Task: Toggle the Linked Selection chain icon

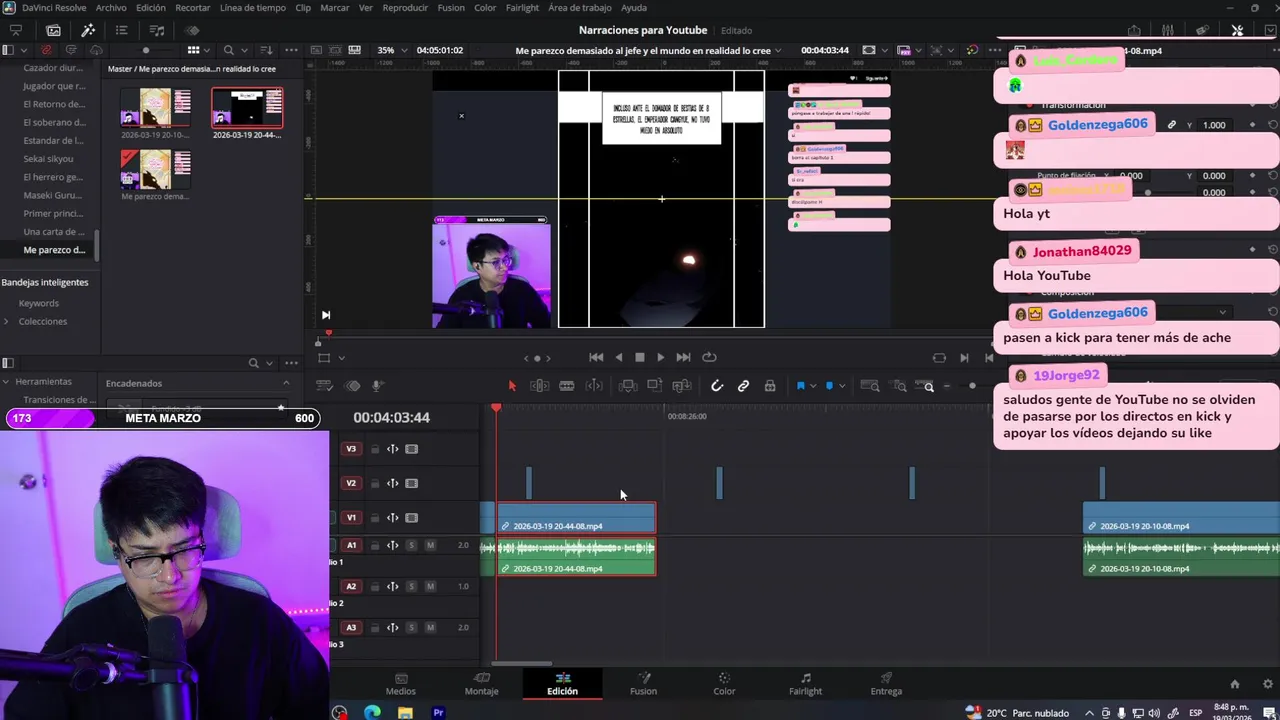Action: (743, 386)
